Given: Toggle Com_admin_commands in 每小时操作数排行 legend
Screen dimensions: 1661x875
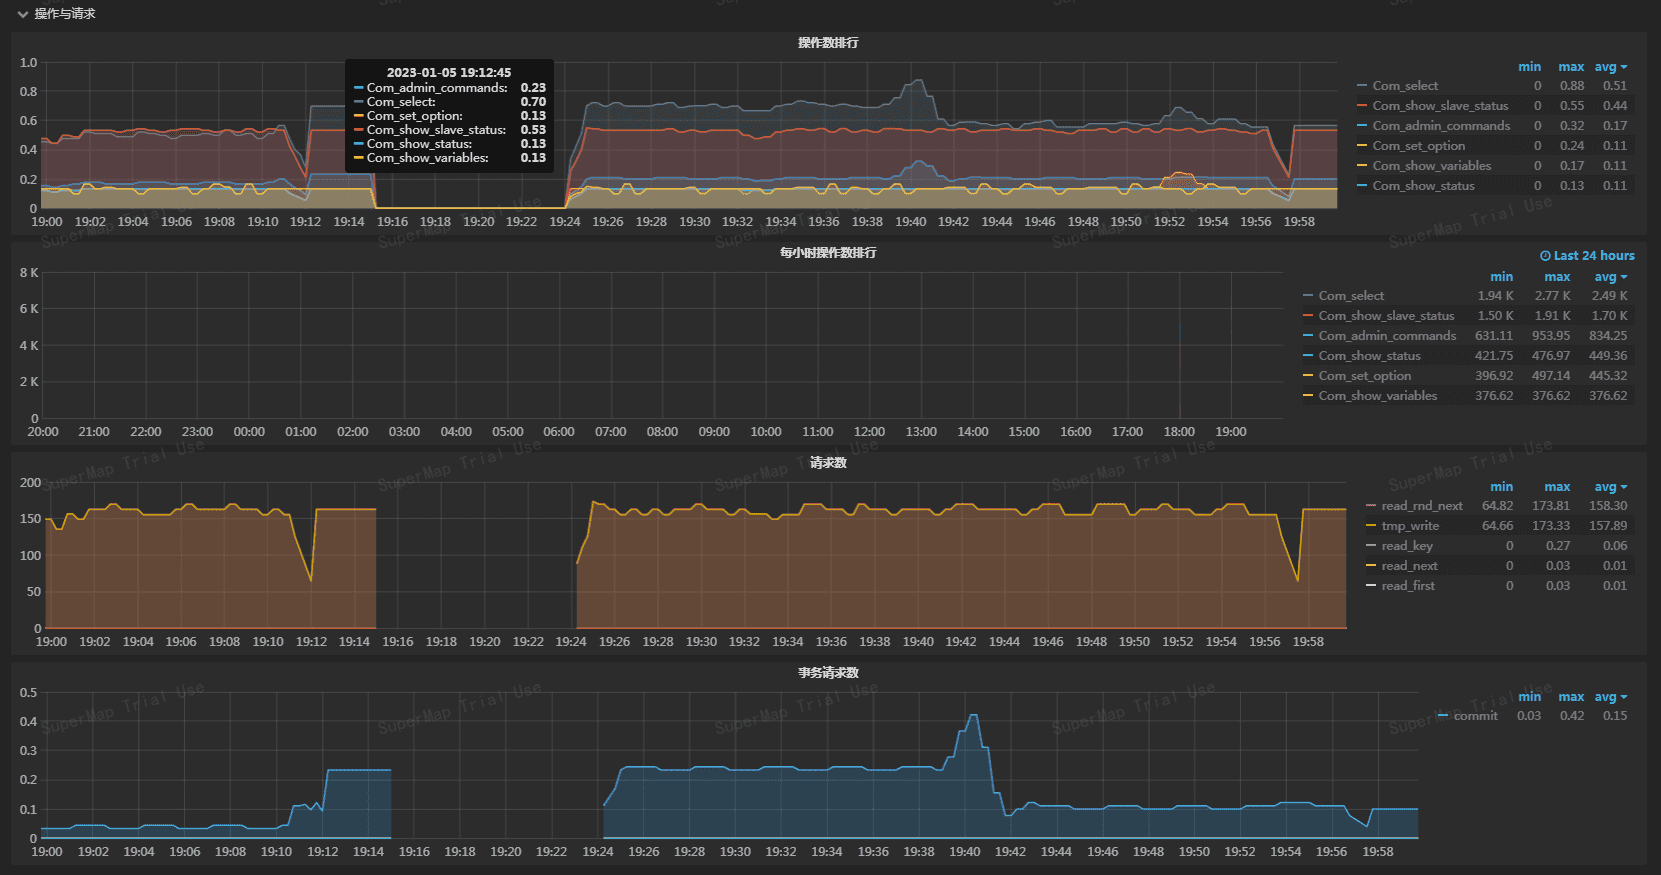Looking at the screenshot, I should click(1387, 336).
